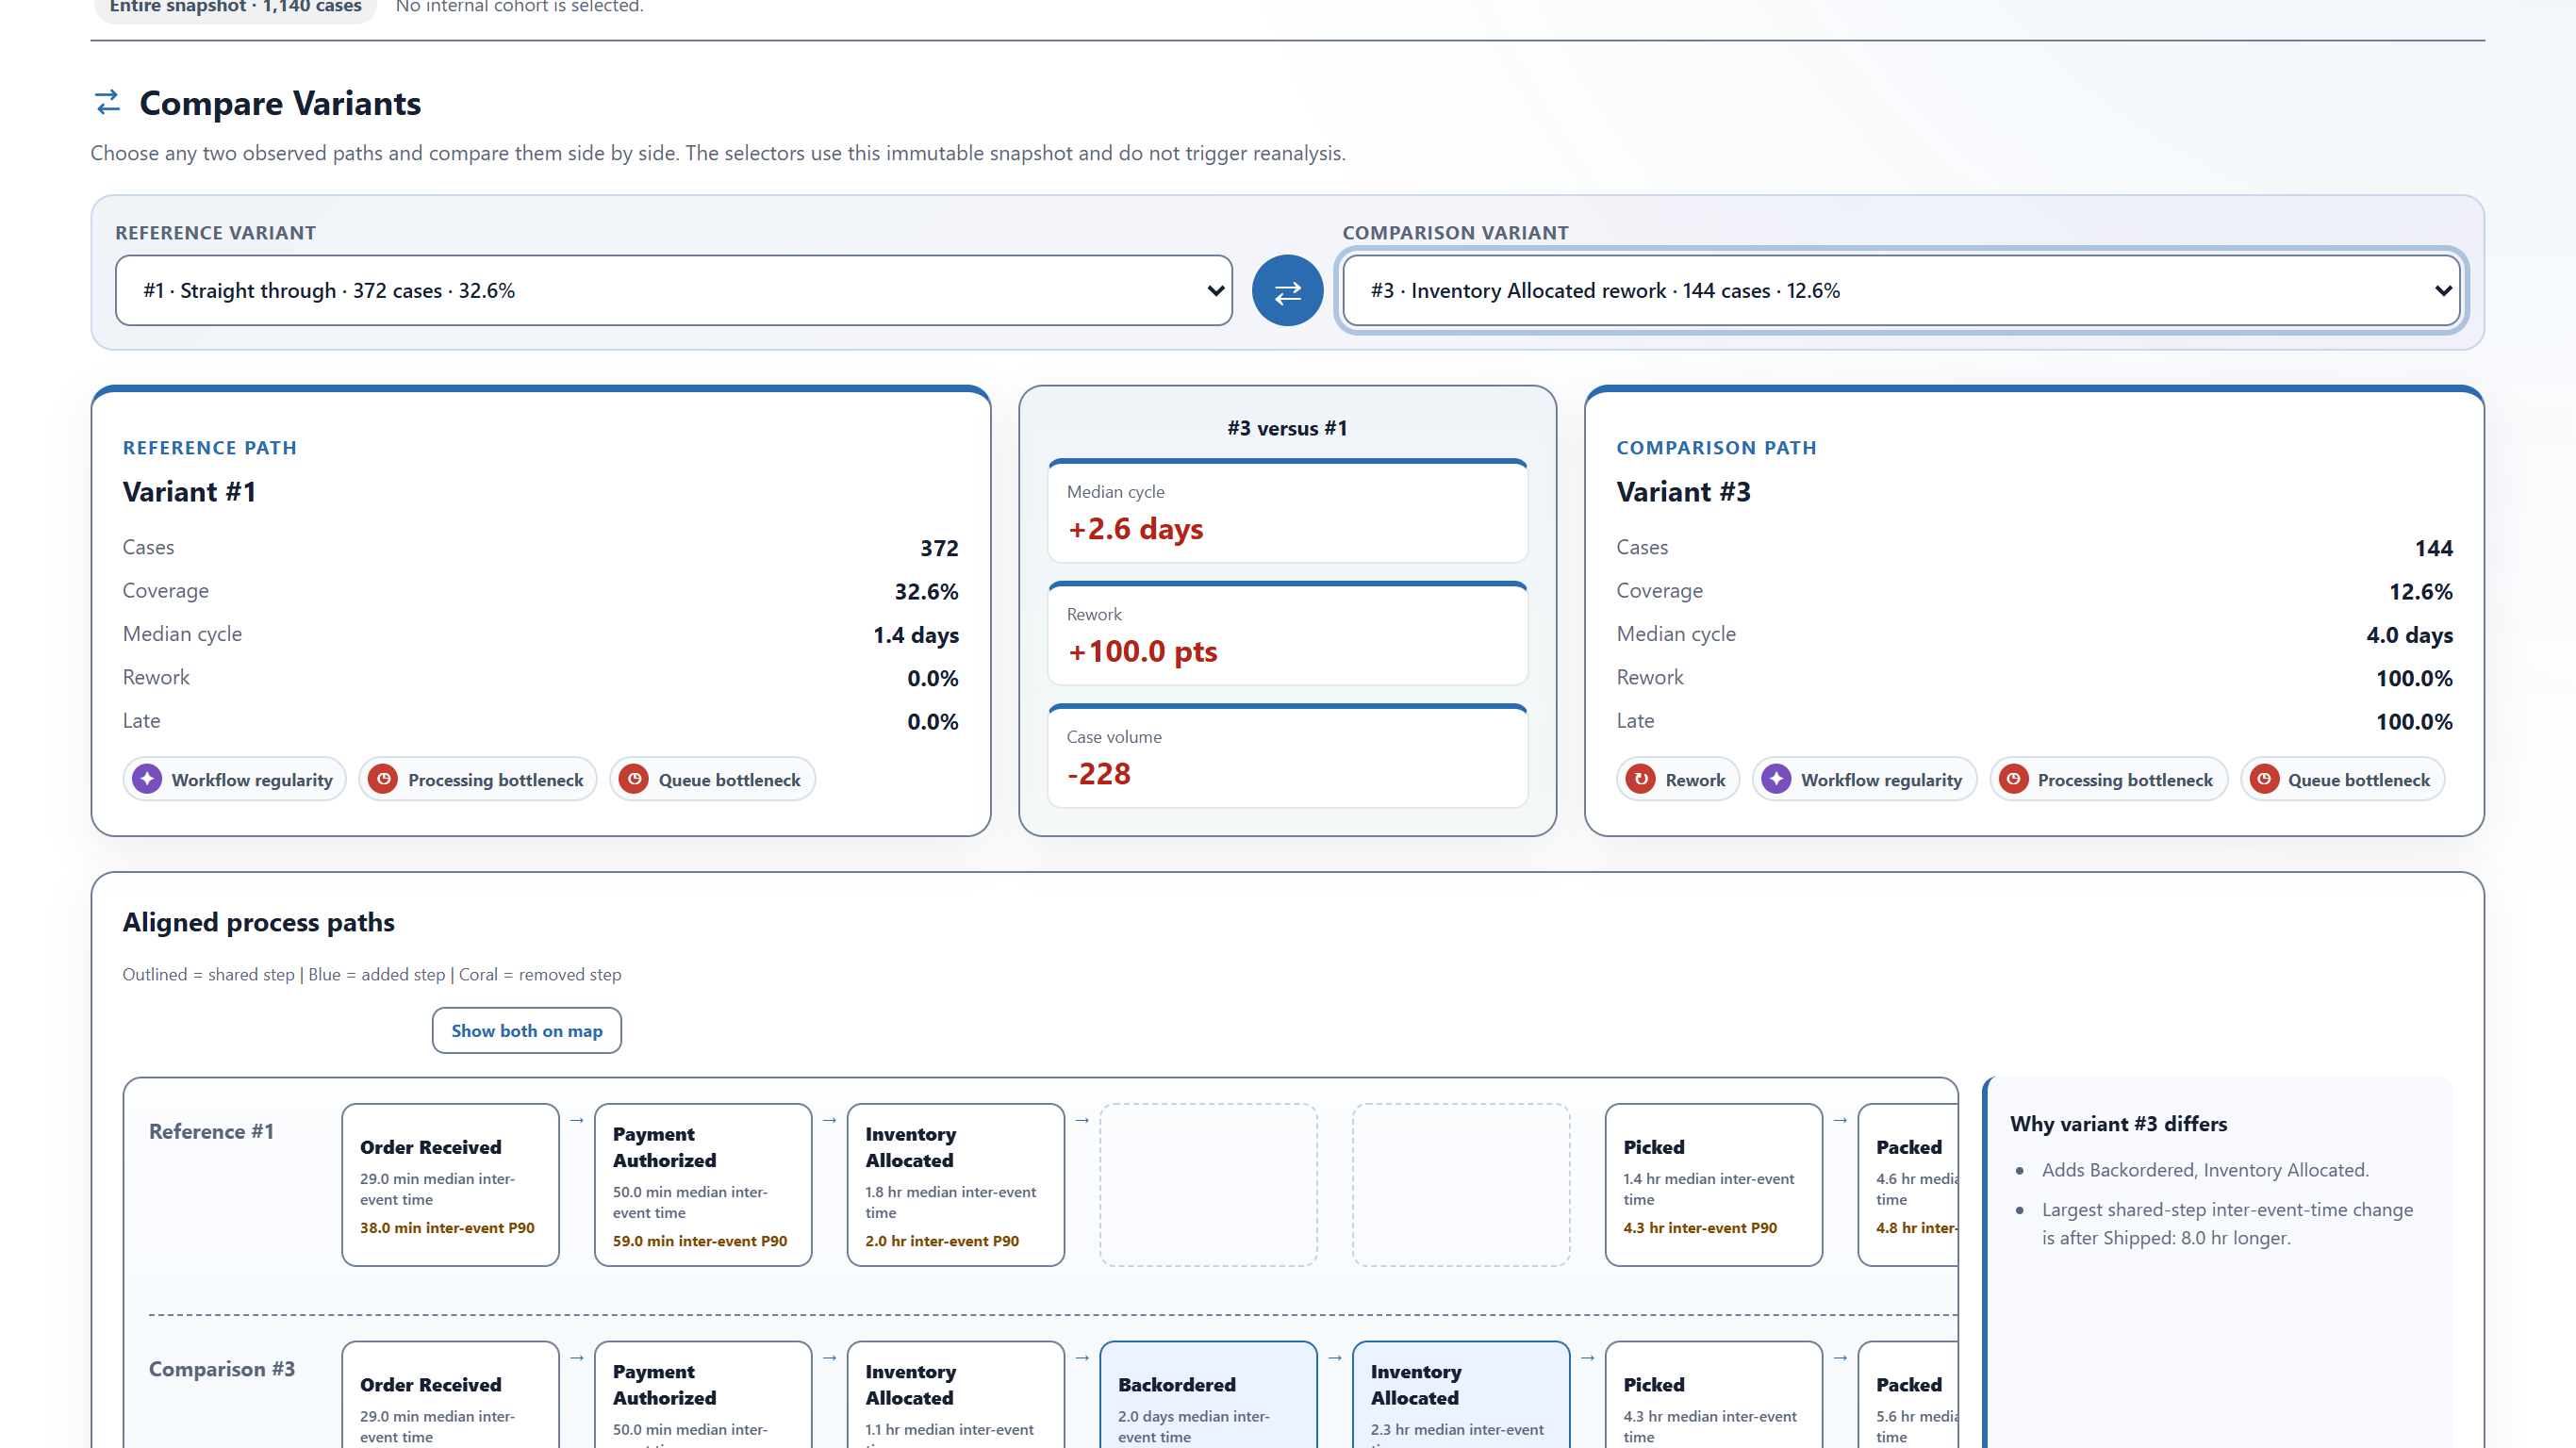Click '12.6%' coverage value
The image size is (2576, 1448).
pos(2420,591)
